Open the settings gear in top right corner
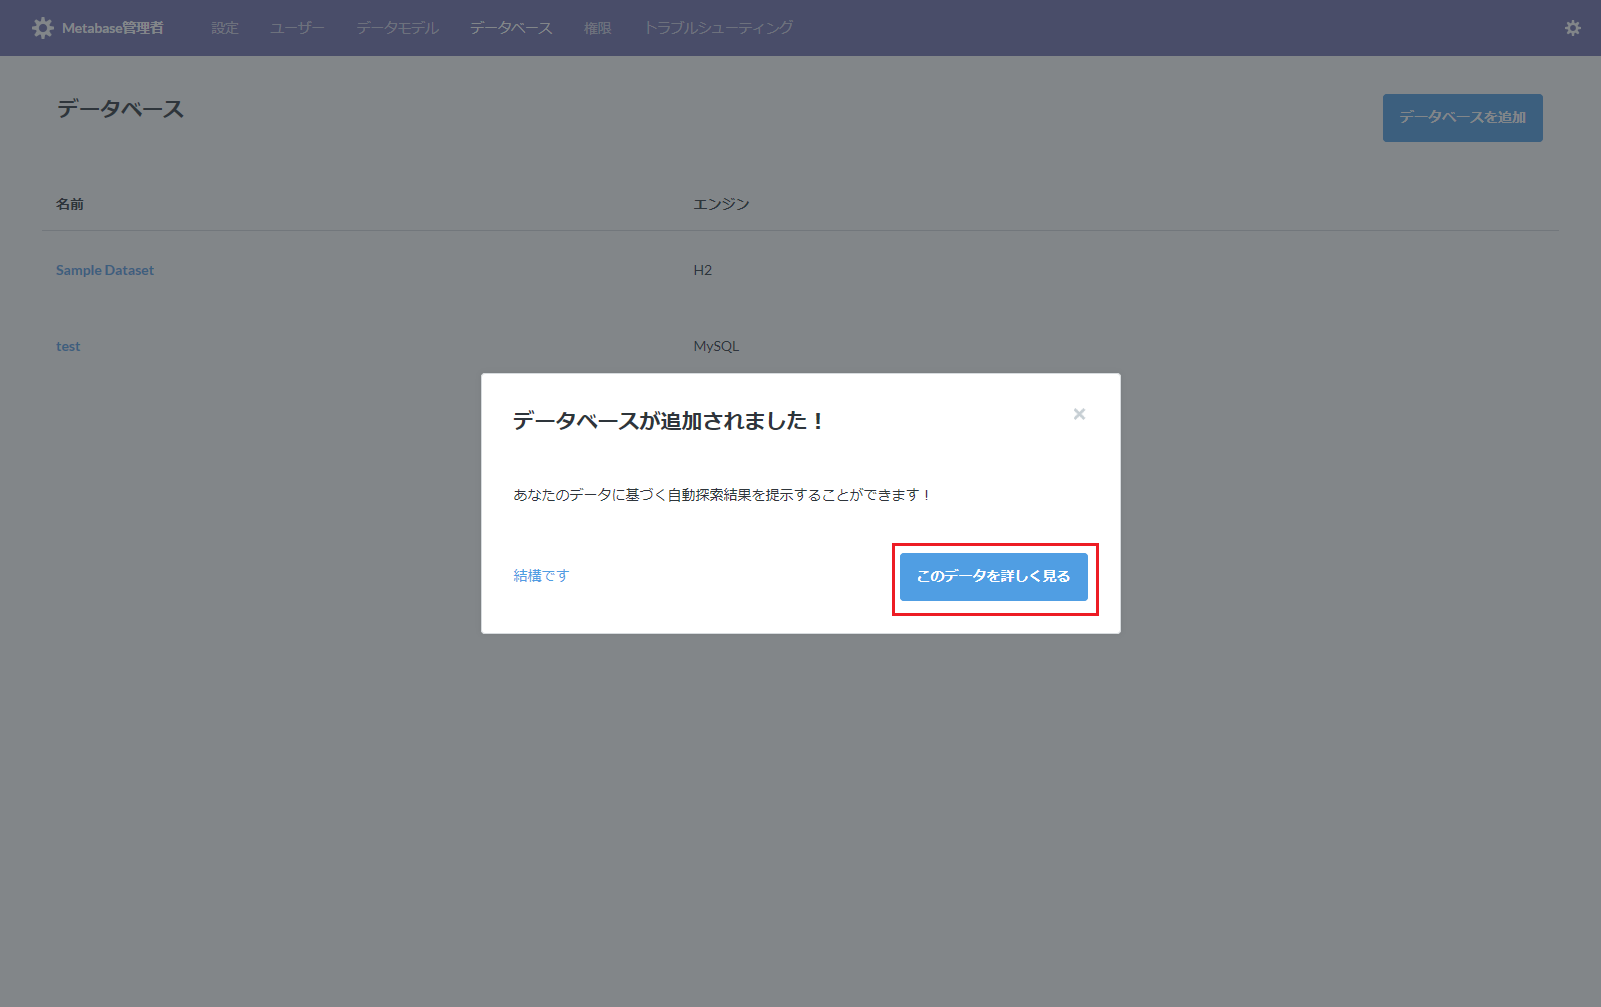Image resolution: width=1601 pixels, height=1007 pixels. point(1572,27)
